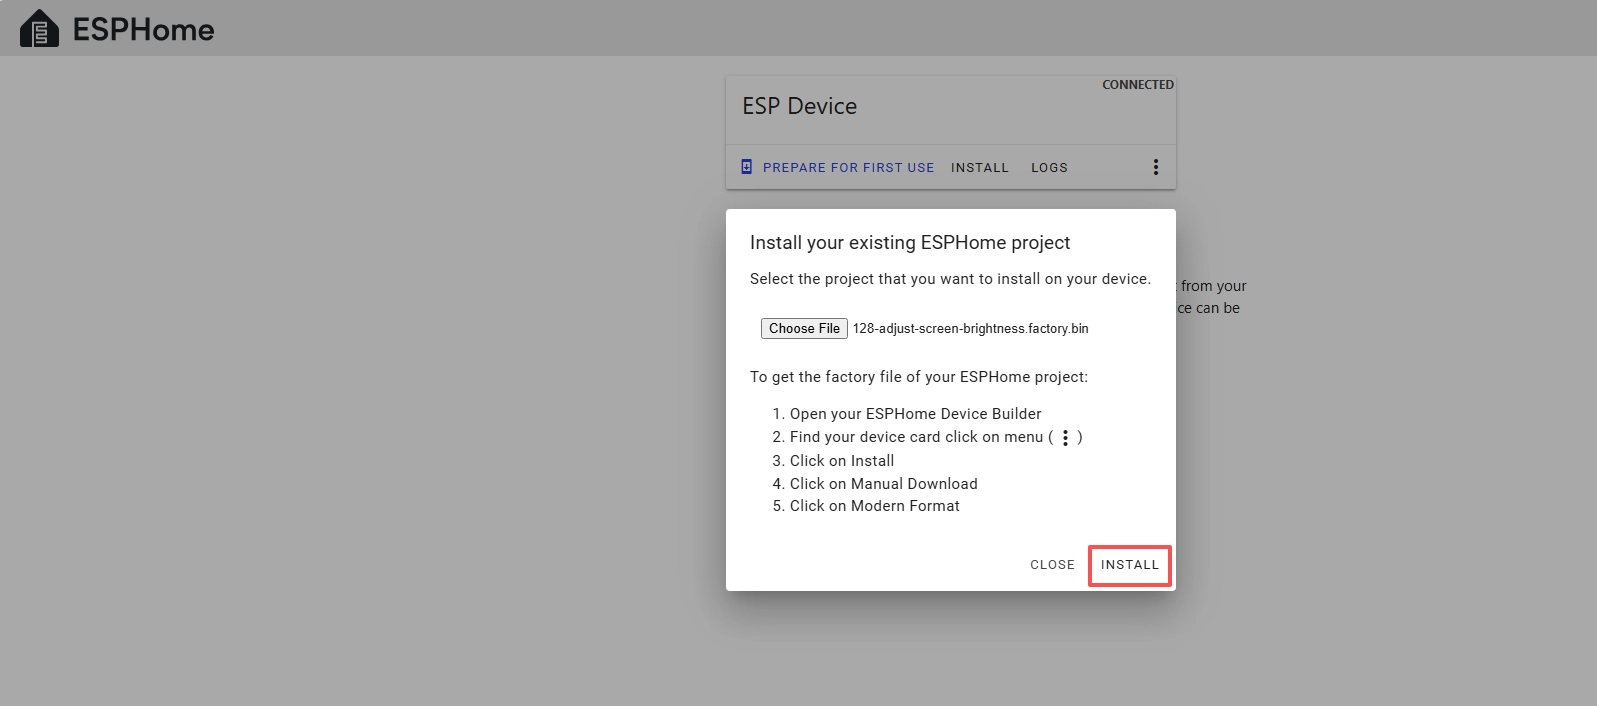Viewport: 1597px width, 706px height.
Task: Click the ESP Device card title
Action: click(799, 106)
